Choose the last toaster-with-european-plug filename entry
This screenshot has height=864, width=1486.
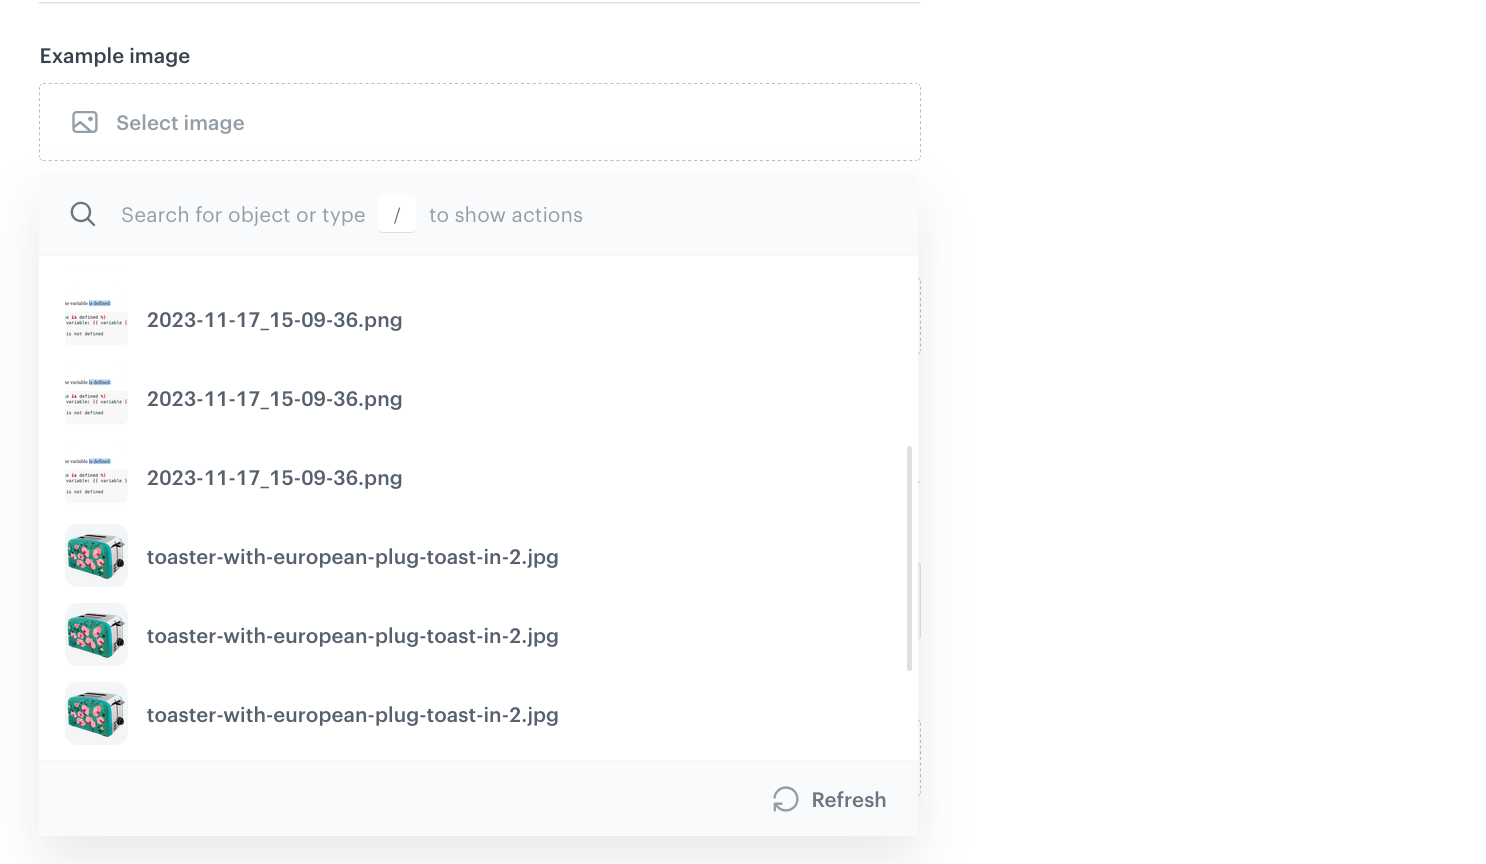click(352, 715)
